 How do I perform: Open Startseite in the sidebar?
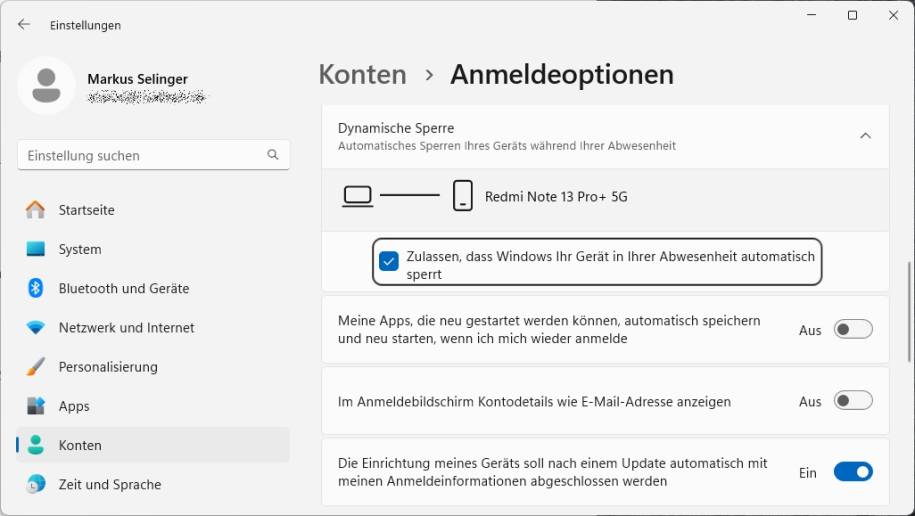(x=153, y=210)
